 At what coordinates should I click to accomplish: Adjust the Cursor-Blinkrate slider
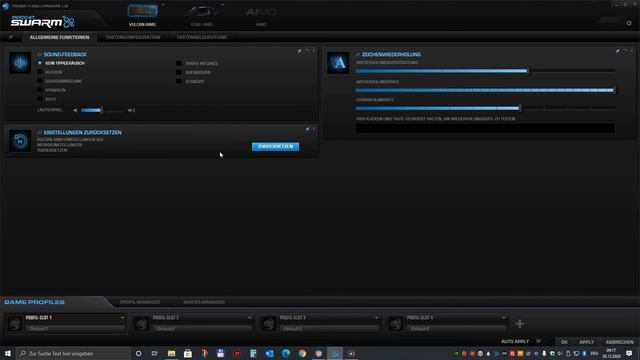pos(485,108)
